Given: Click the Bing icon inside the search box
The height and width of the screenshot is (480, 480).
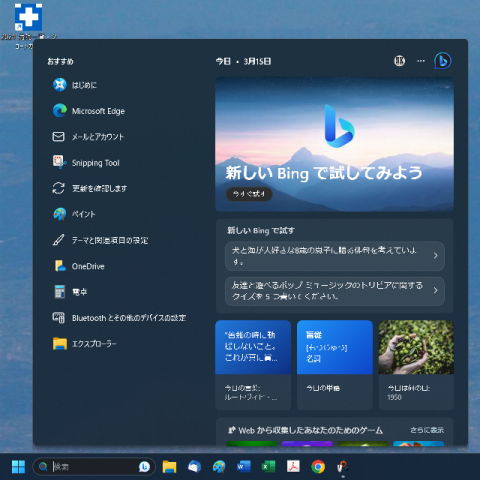Looking at the screenshot, I should [x=144, y=467].
